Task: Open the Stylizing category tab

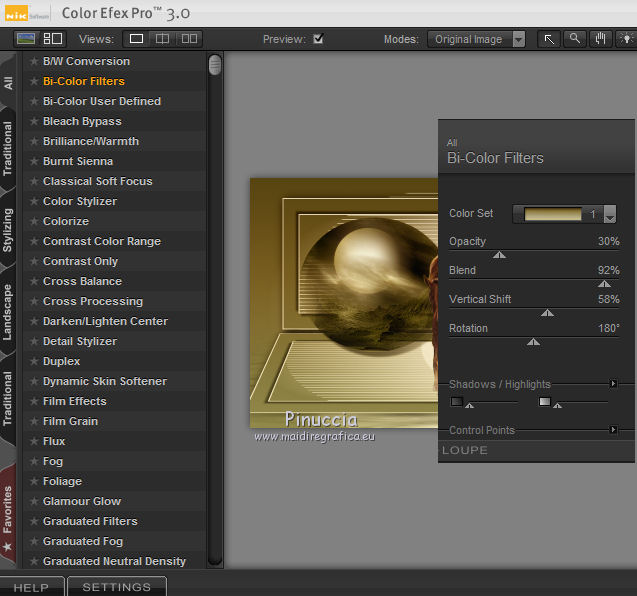Action: [x=8, y=229]
